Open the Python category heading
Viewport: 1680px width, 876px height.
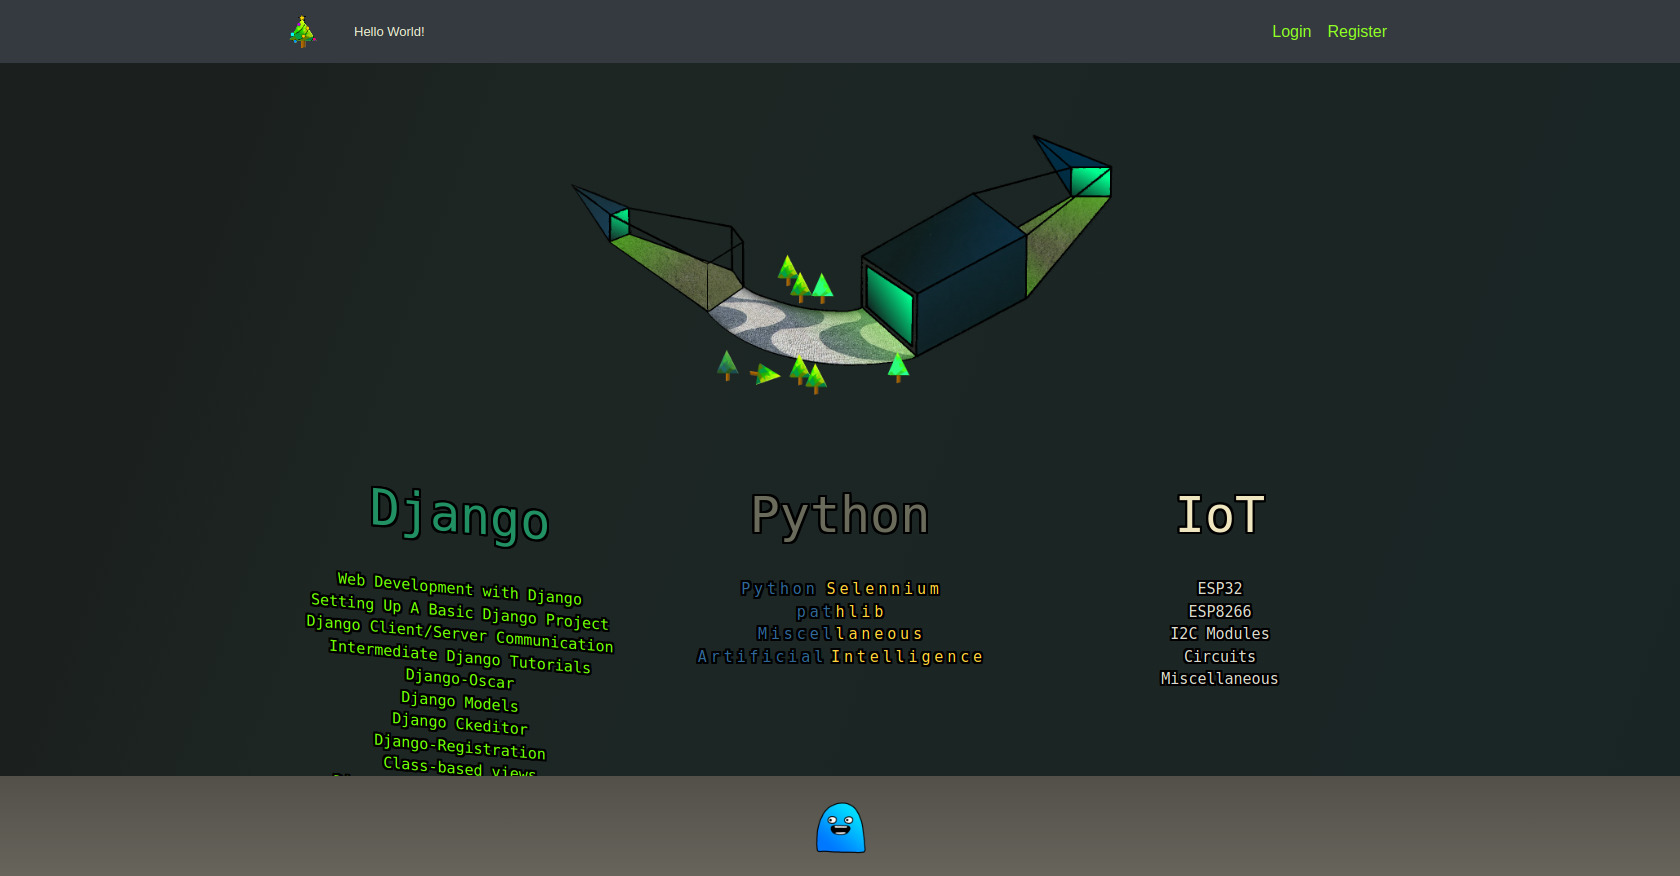tap(840, 515)
